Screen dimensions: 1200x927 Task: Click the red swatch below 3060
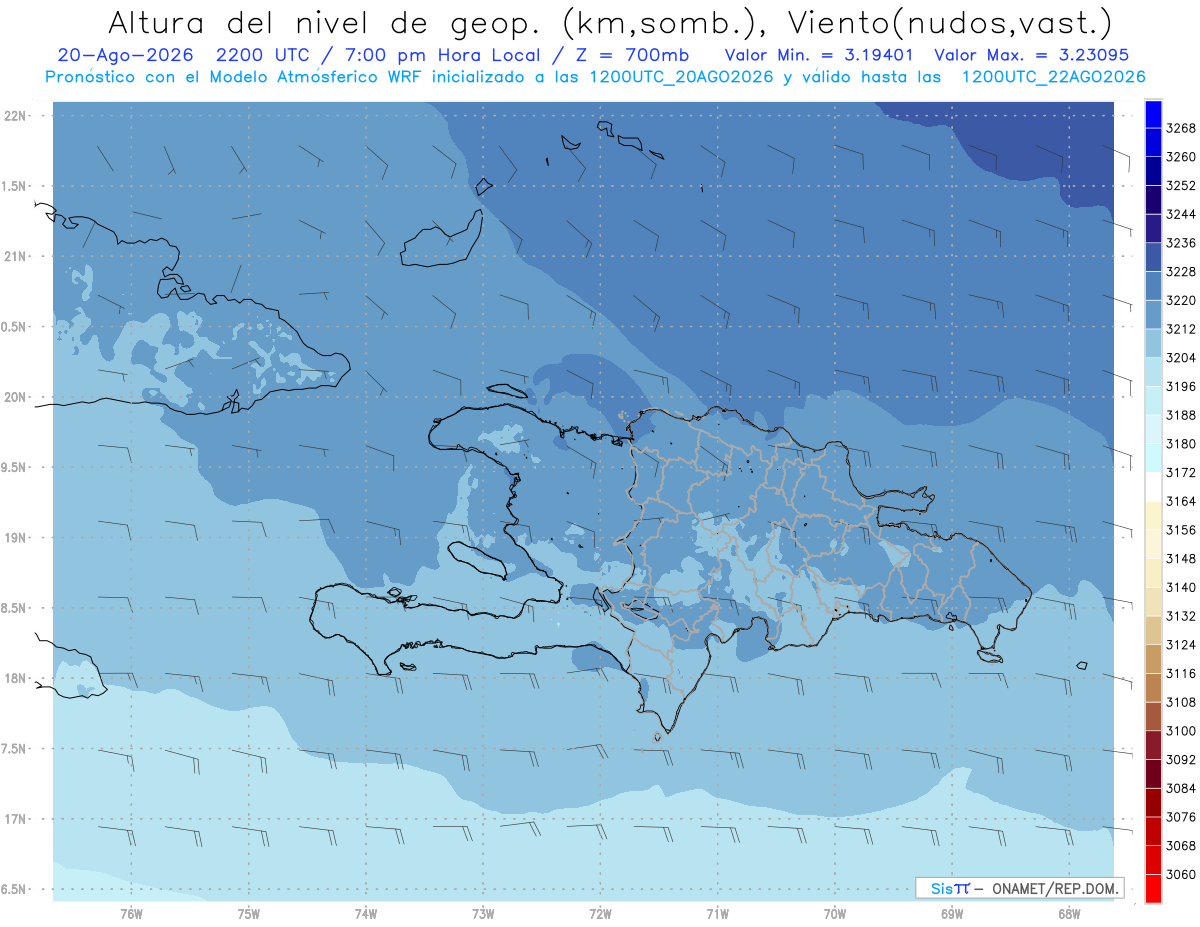tap(1153, 889)
